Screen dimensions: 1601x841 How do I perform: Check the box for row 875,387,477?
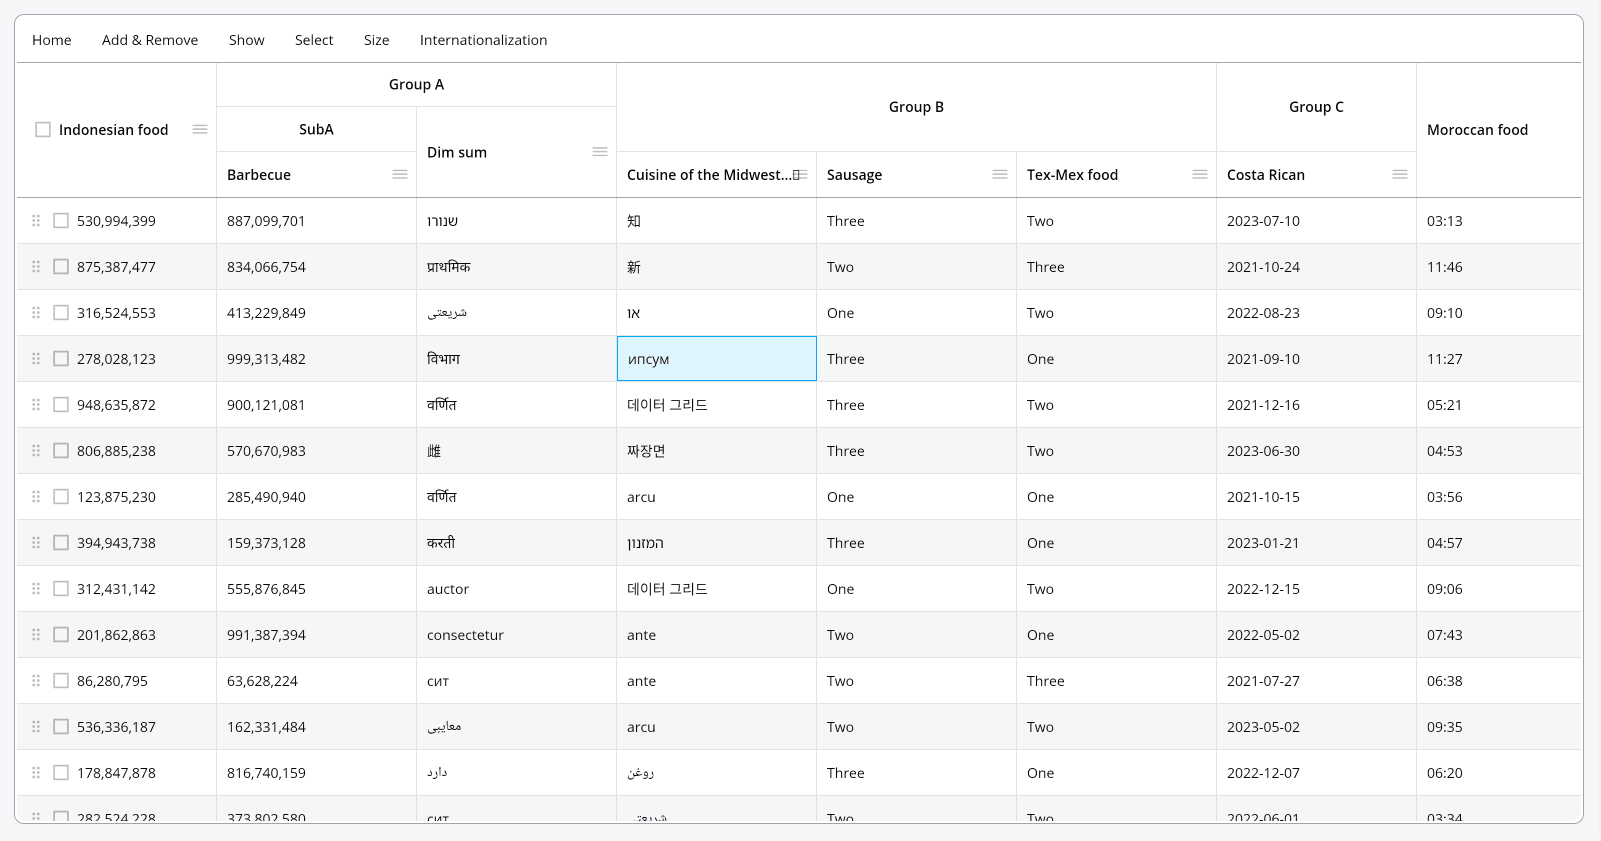(61, 267)
